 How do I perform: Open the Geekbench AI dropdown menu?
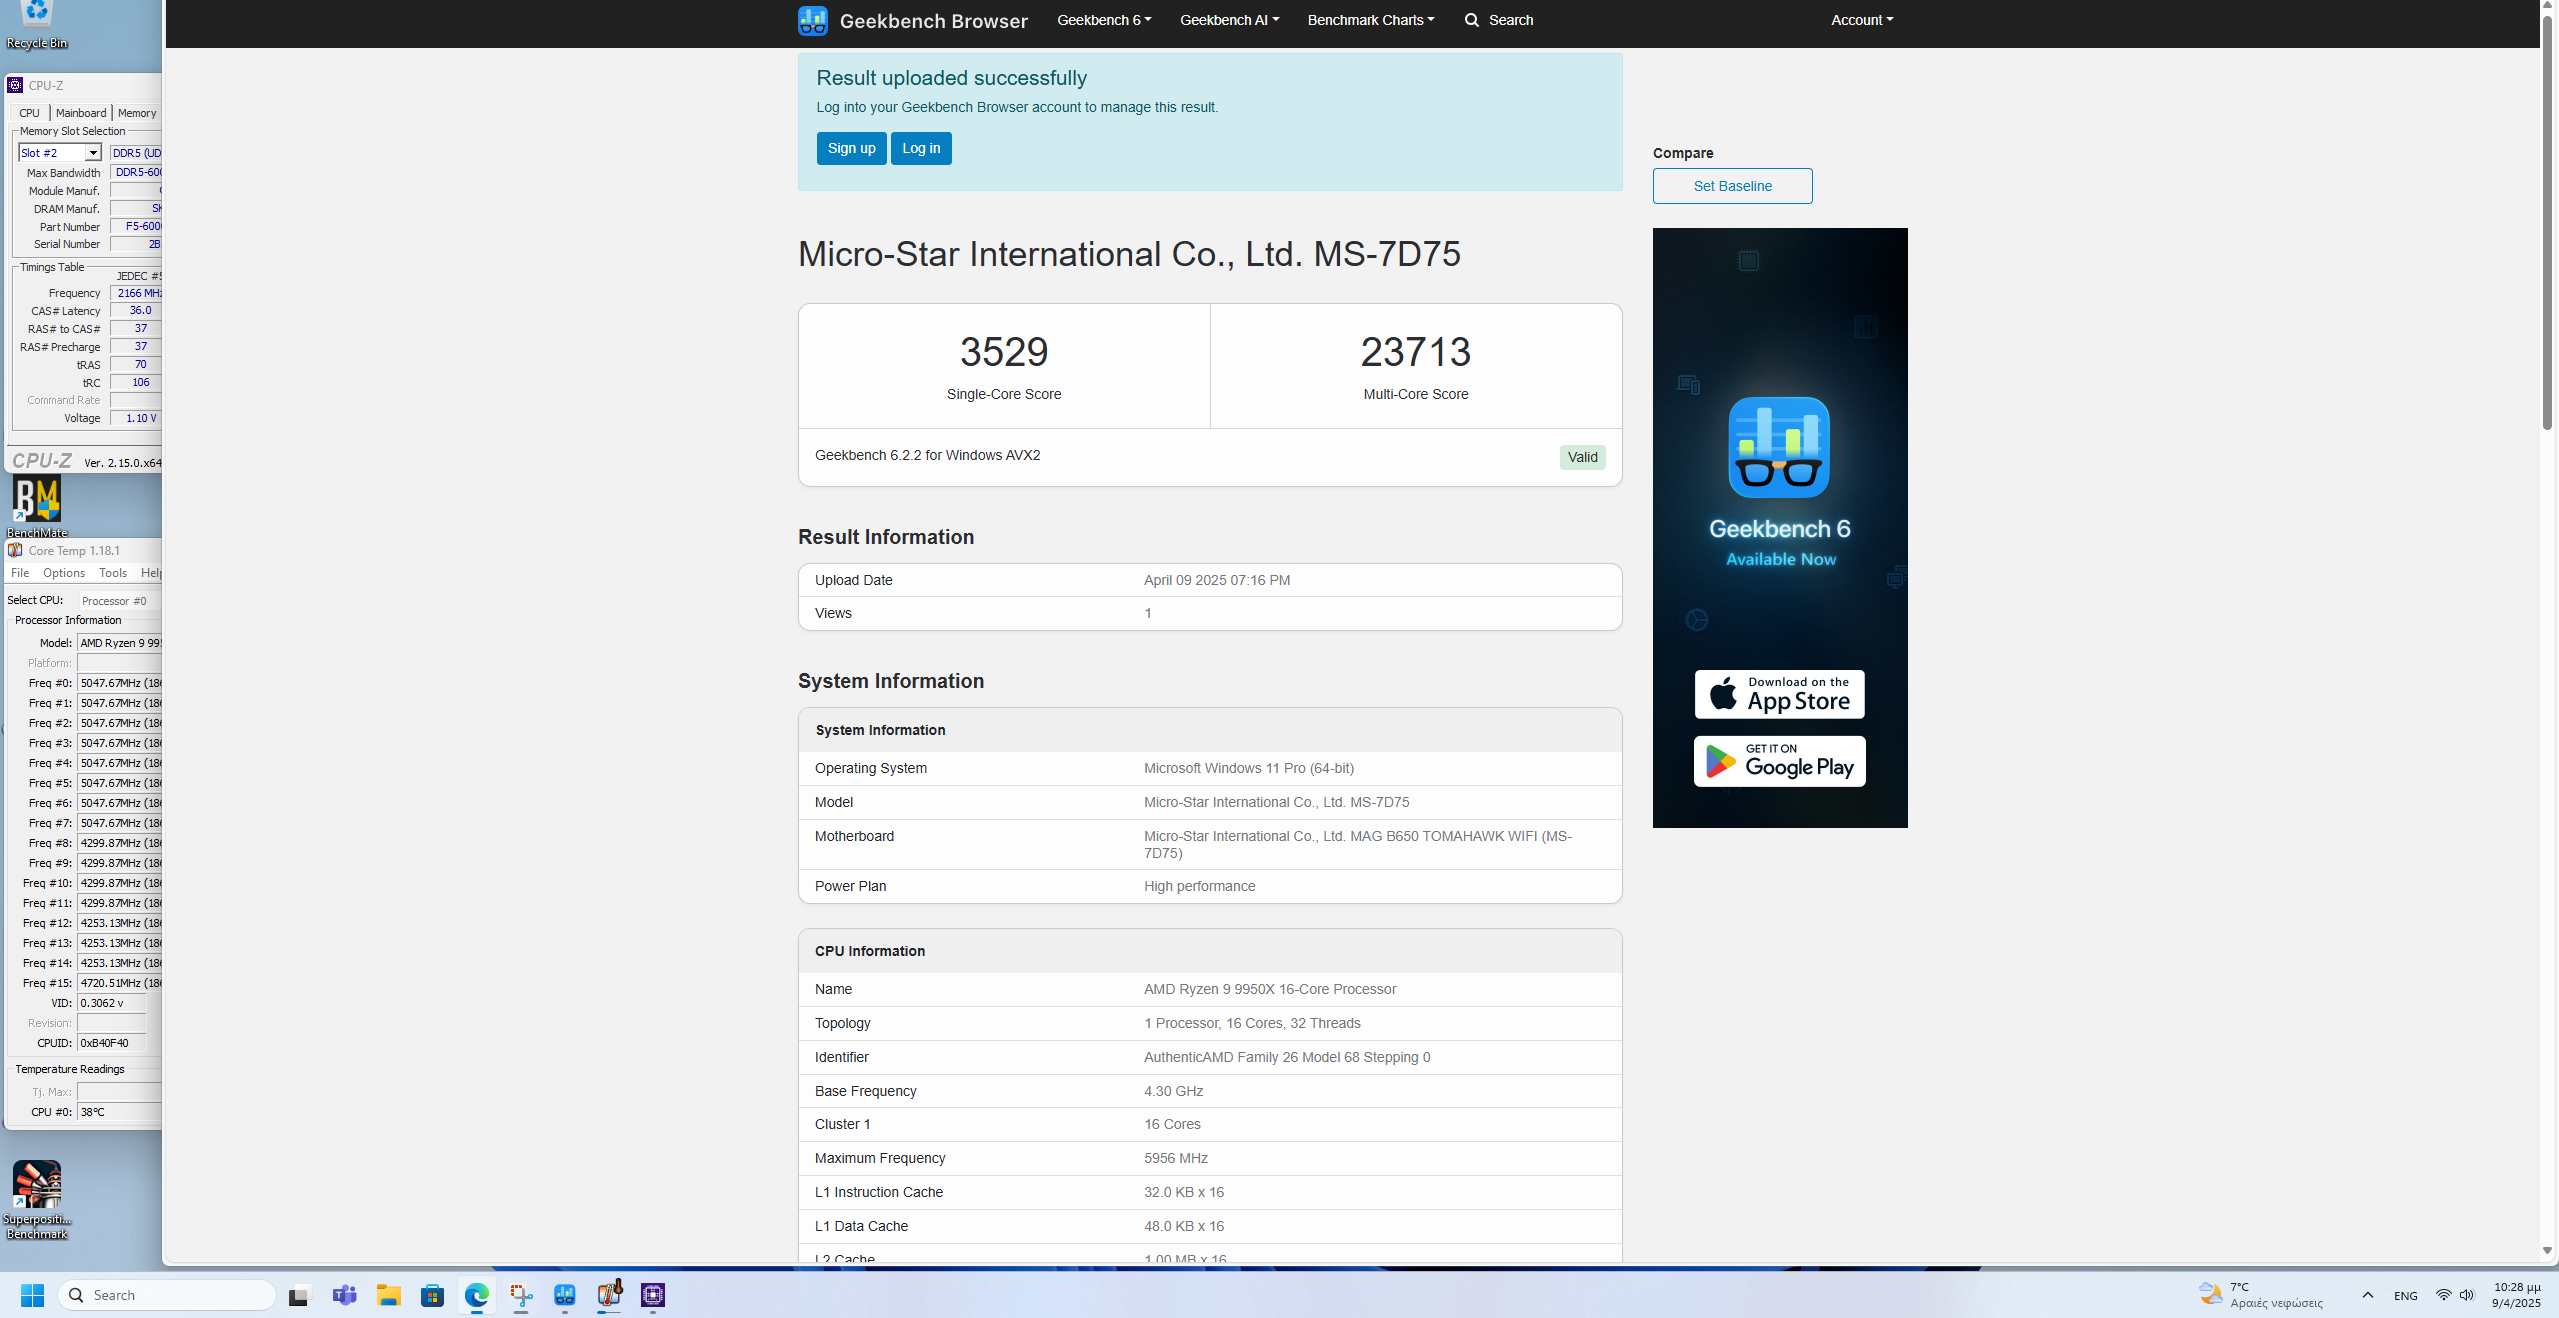tap(1229, 20)
